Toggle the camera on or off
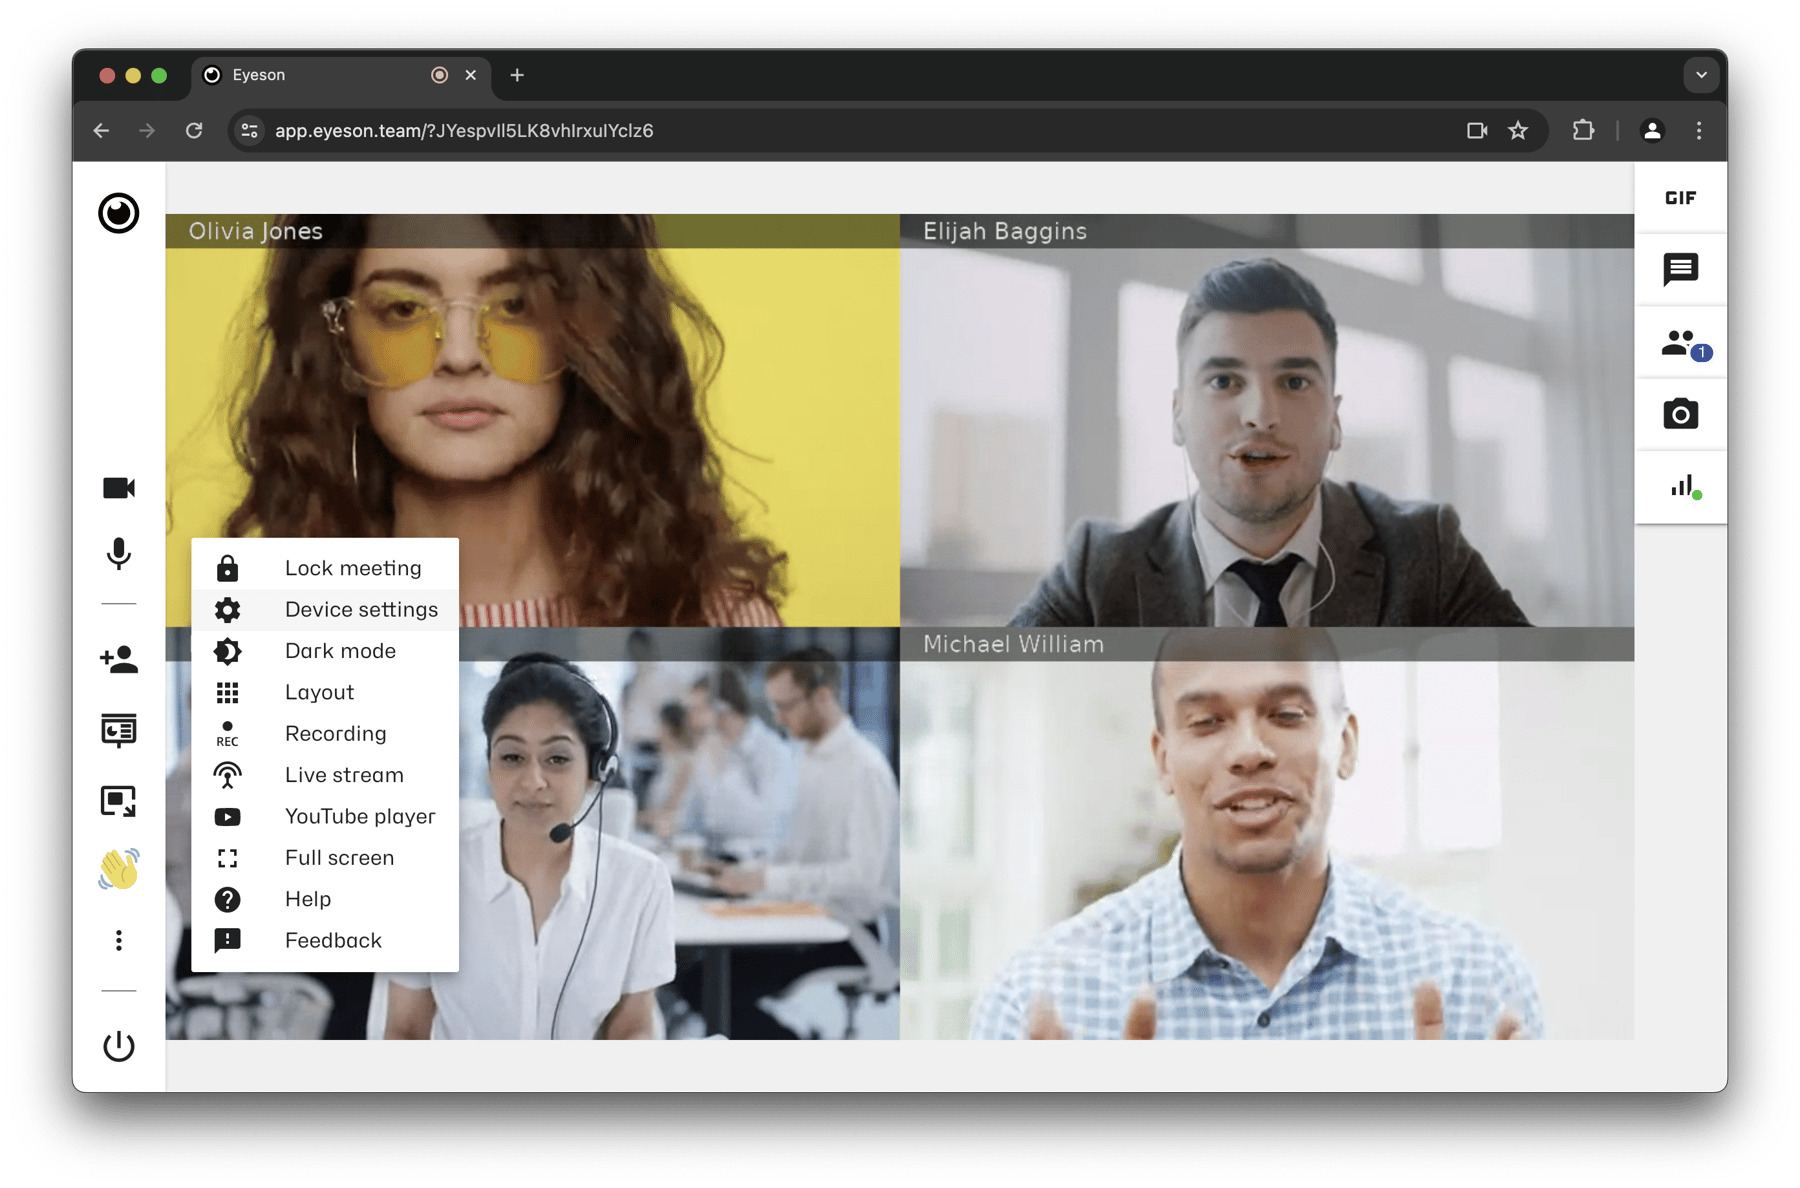Image resolution: width=1800 pixels, height=1188 pixels. (119, 488)
